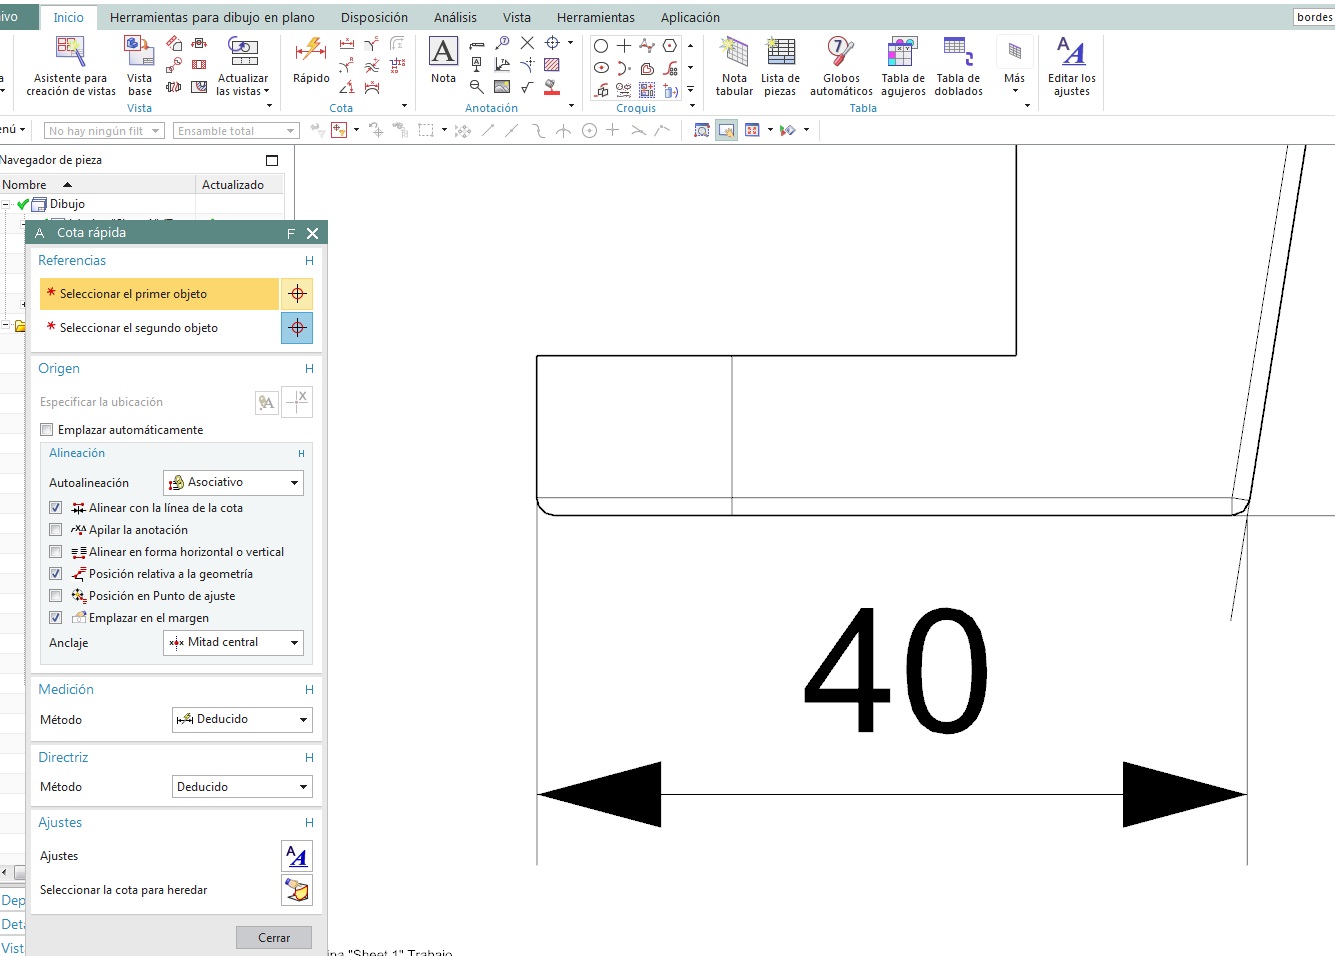
Task: Select the angular dimension tool
Action: 347,87
